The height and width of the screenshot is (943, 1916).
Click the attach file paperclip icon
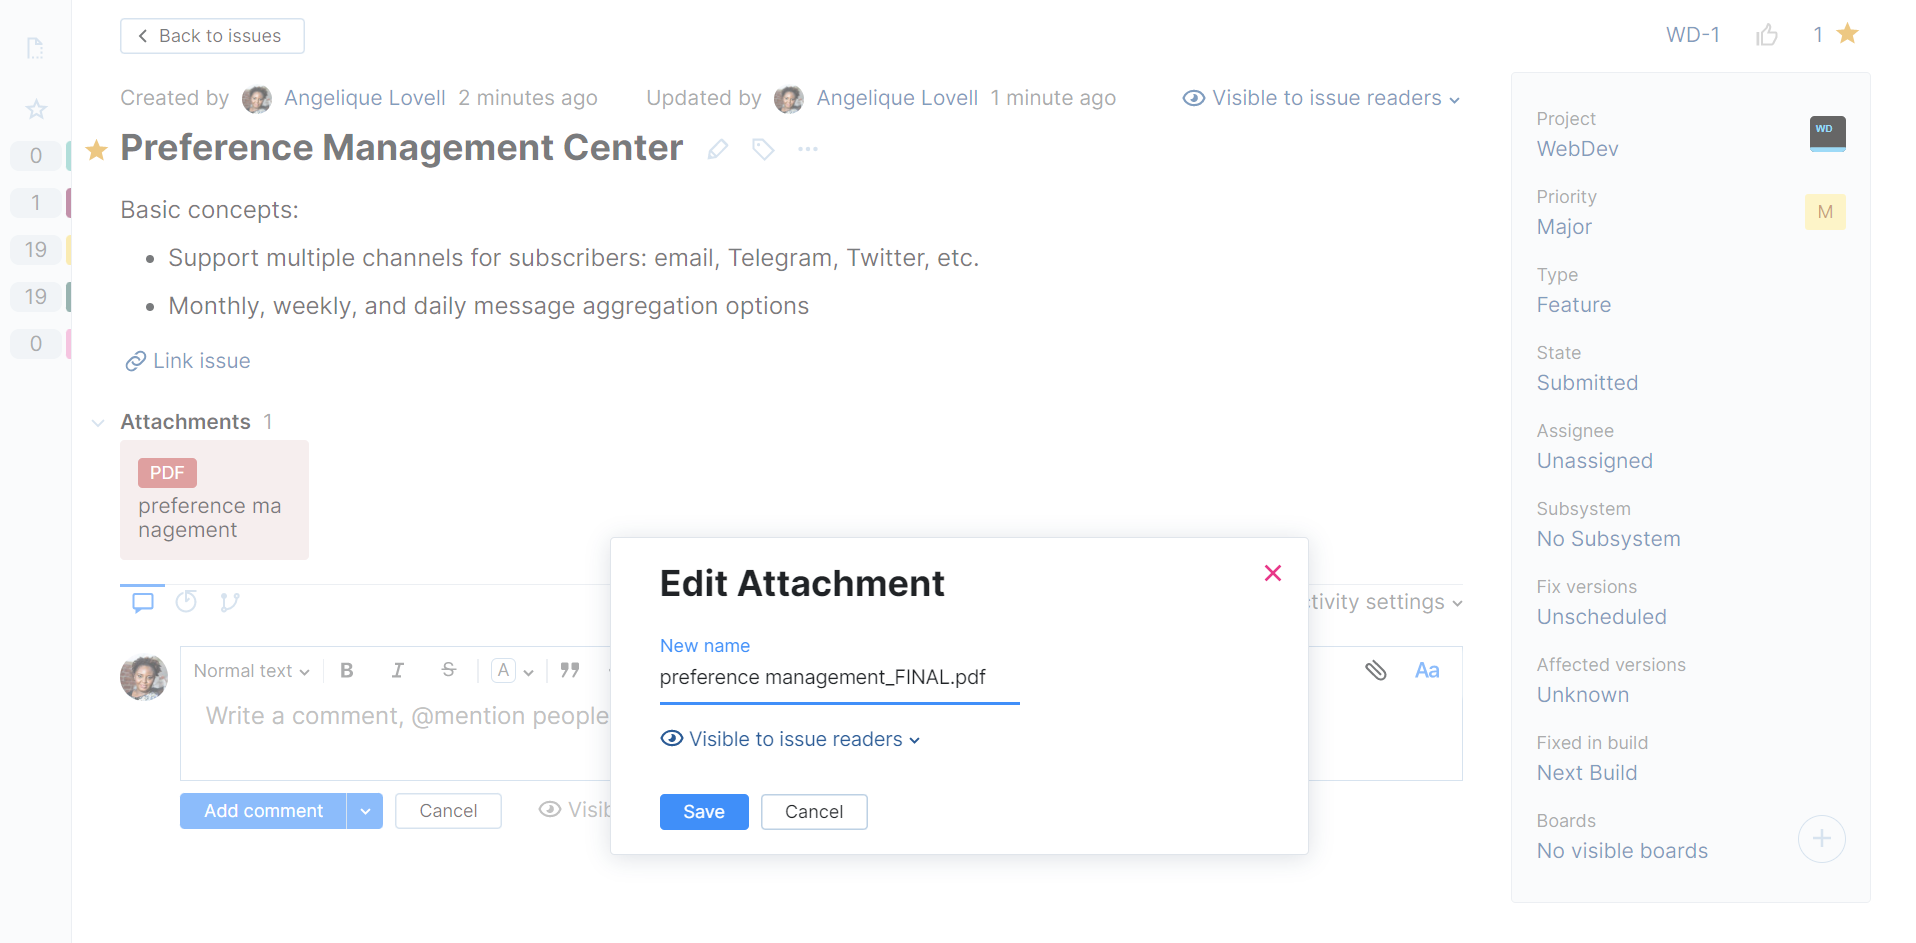pos(1375,670)
